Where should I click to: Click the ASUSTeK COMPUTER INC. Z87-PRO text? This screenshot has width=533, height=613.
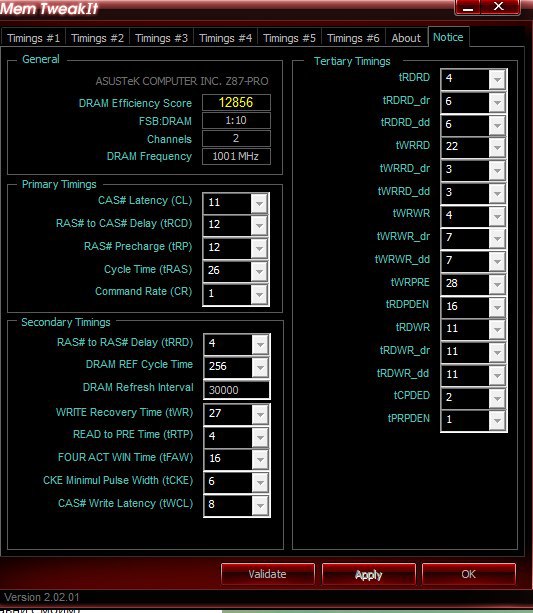[x=182, y=81]
